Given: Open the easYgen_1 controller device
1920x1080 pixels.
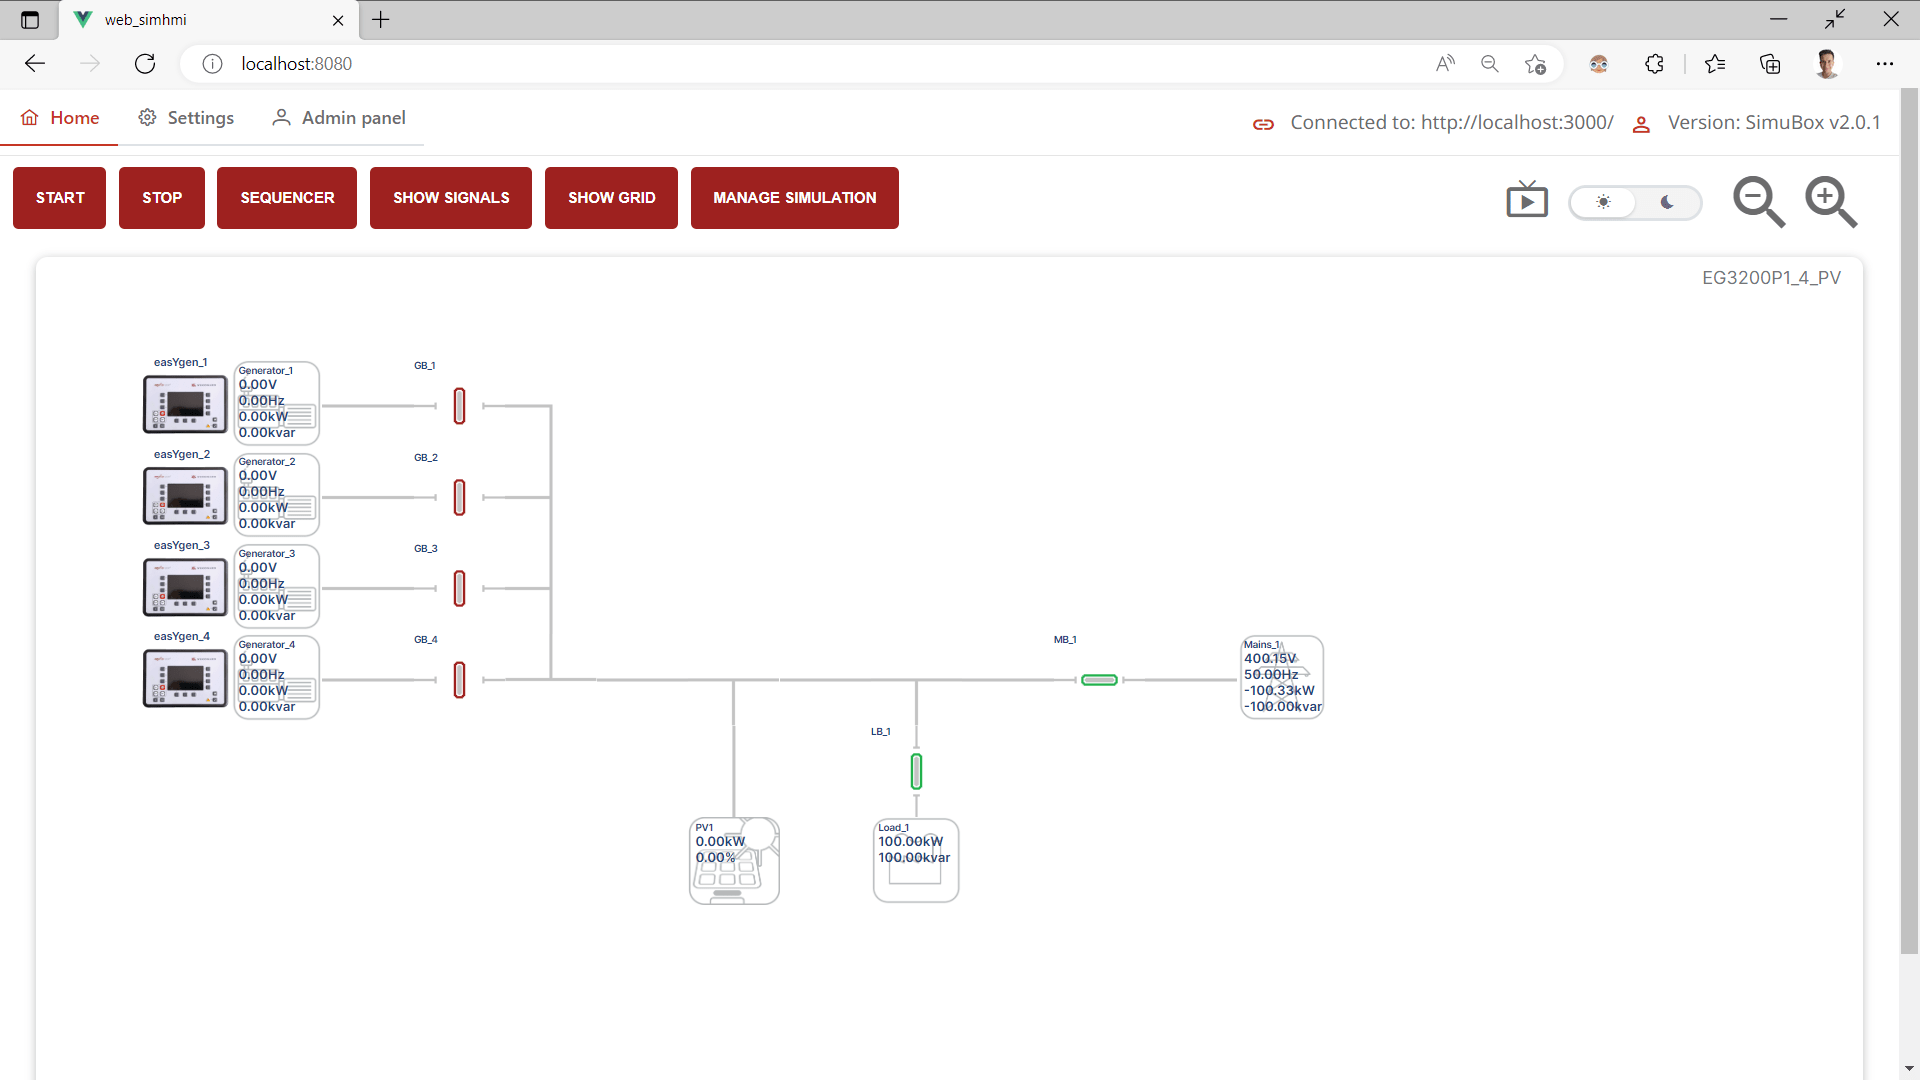Looking at the screenshot, I should coord(185,404).
